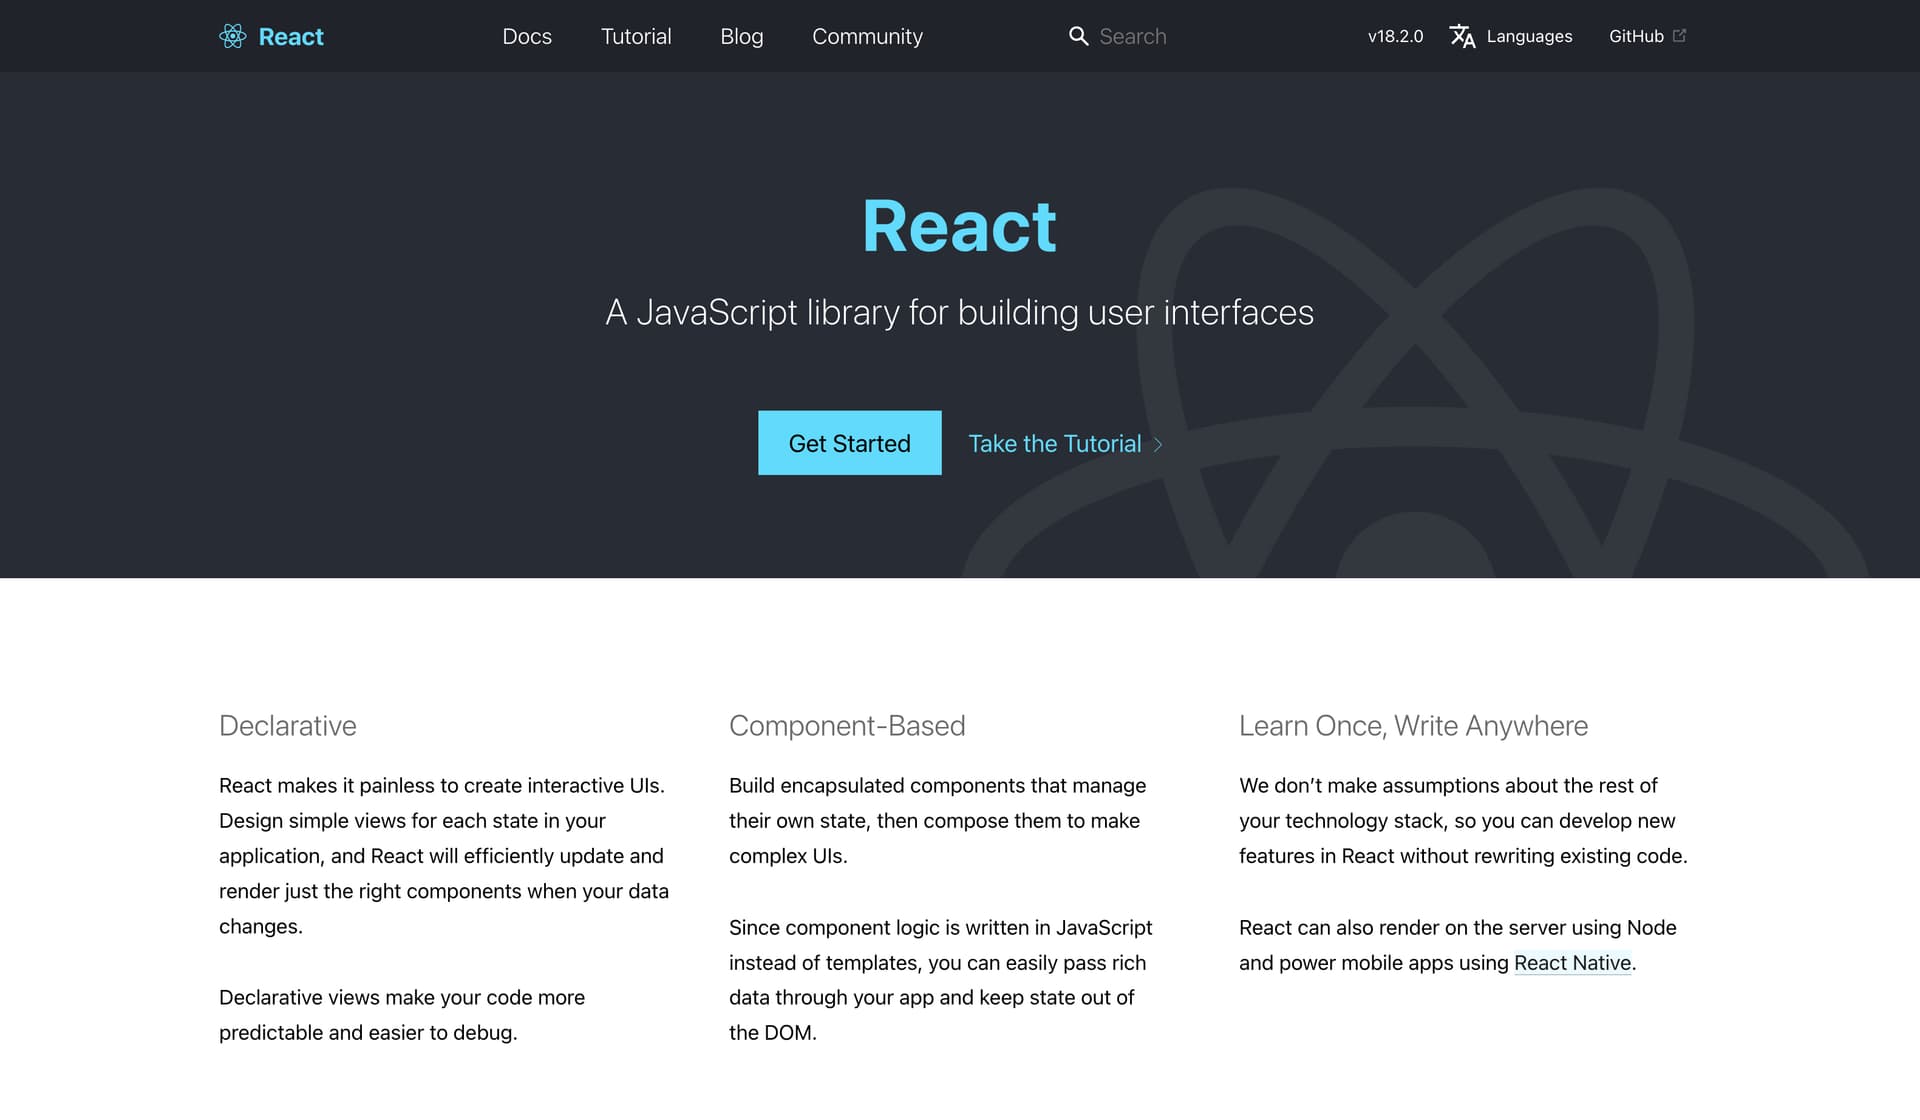Open the Community nav item
This screenshot has height=1120, width=1920.
point(867,36)
